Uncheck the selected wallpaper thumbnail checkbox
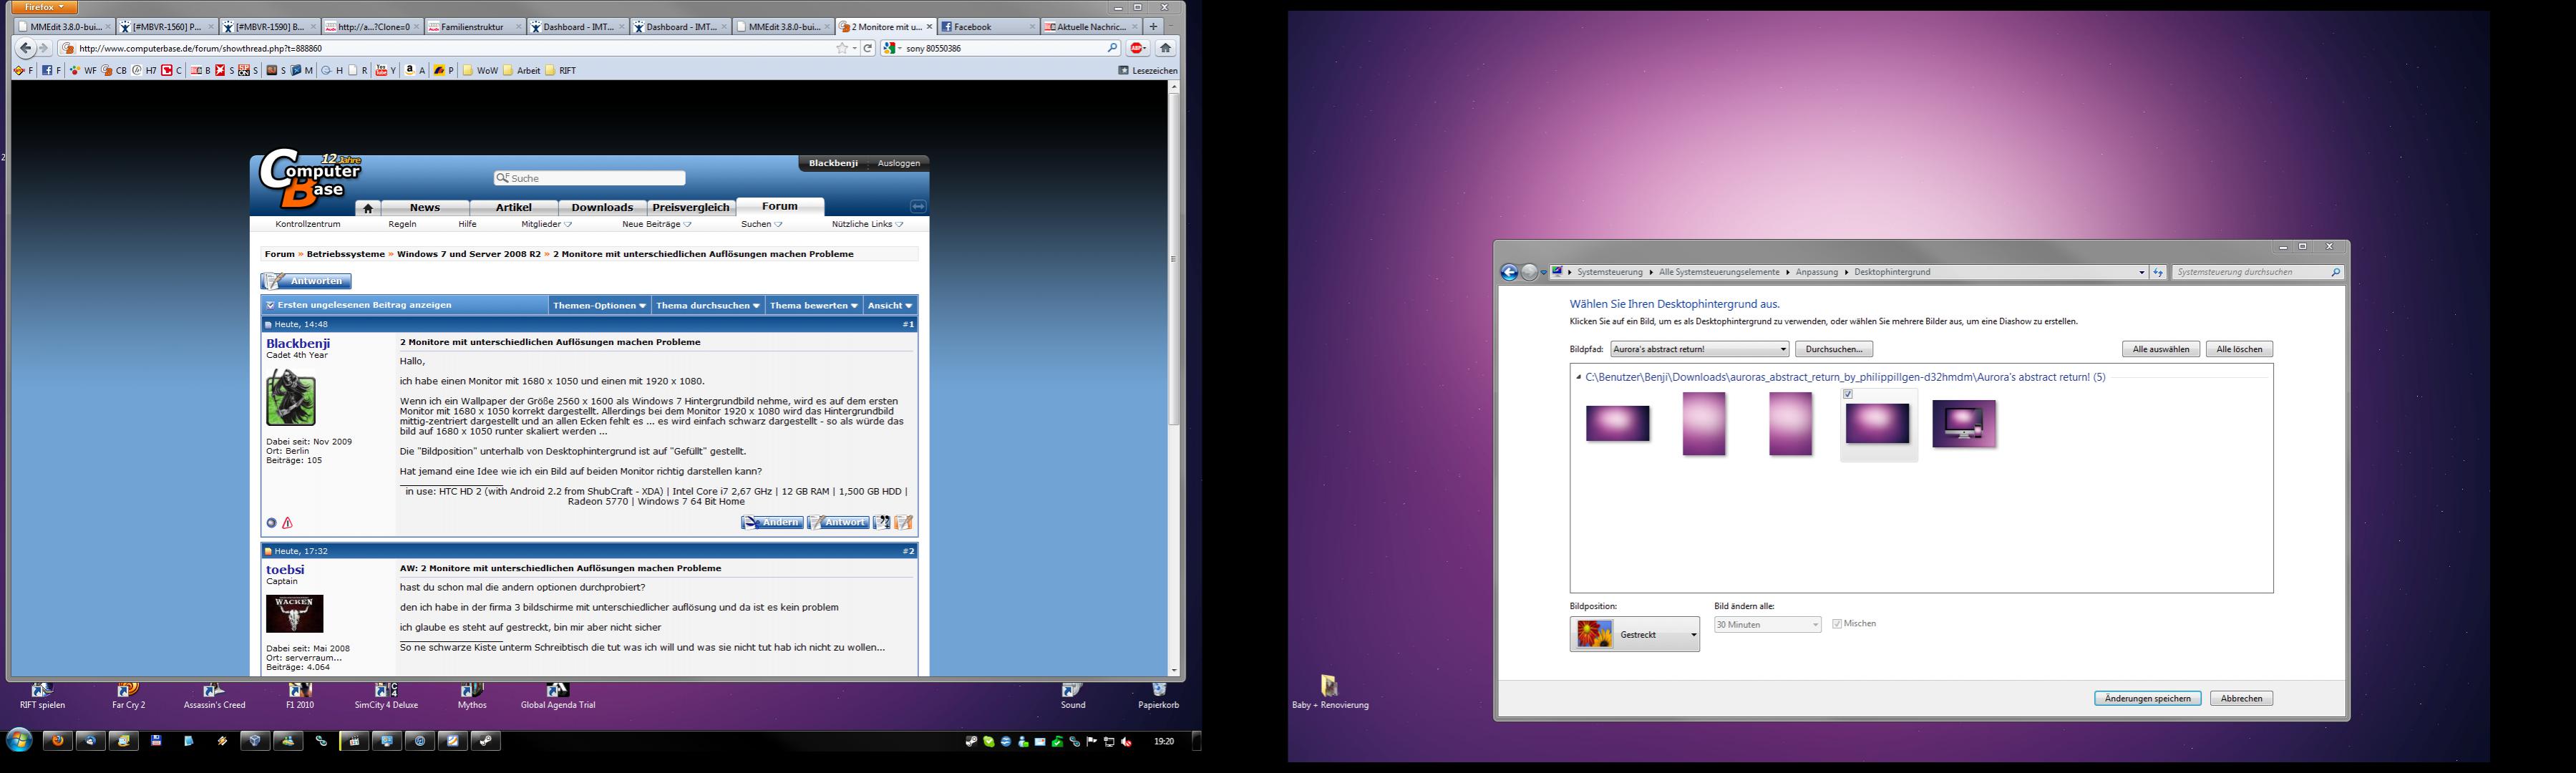Image resolution: width=2576 pixels, height=773 pixels. click(x=1848, y=394)
